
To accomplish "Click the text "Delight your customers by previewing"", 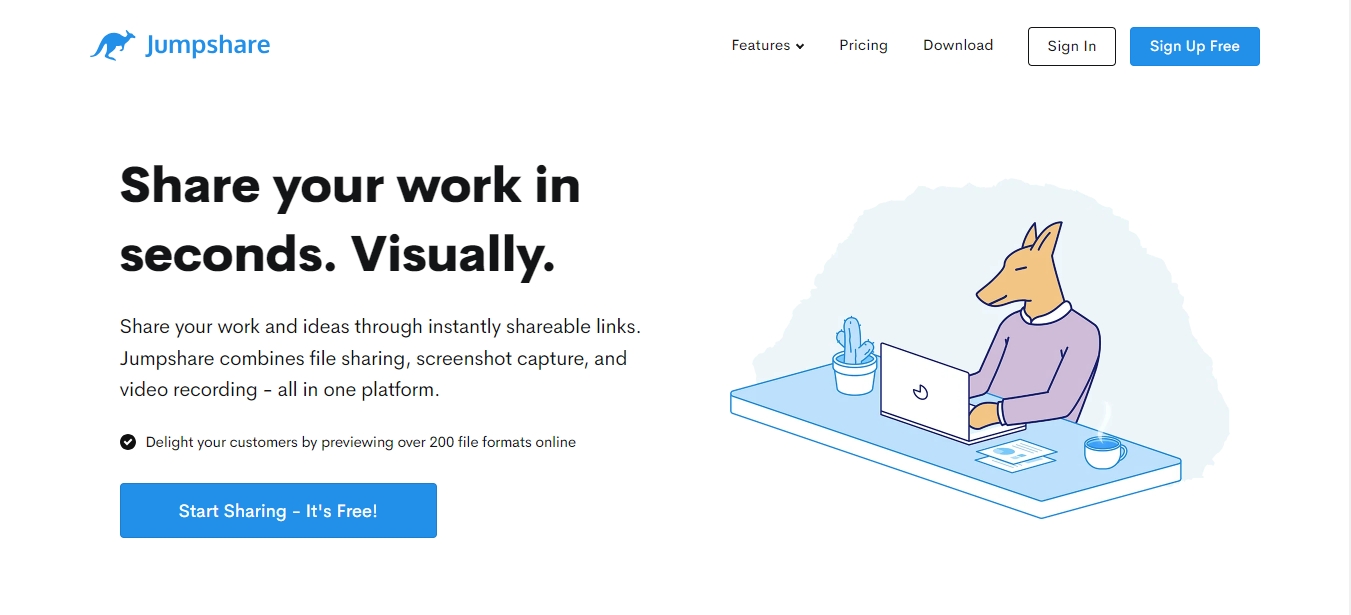I will [x=272, y=442].
